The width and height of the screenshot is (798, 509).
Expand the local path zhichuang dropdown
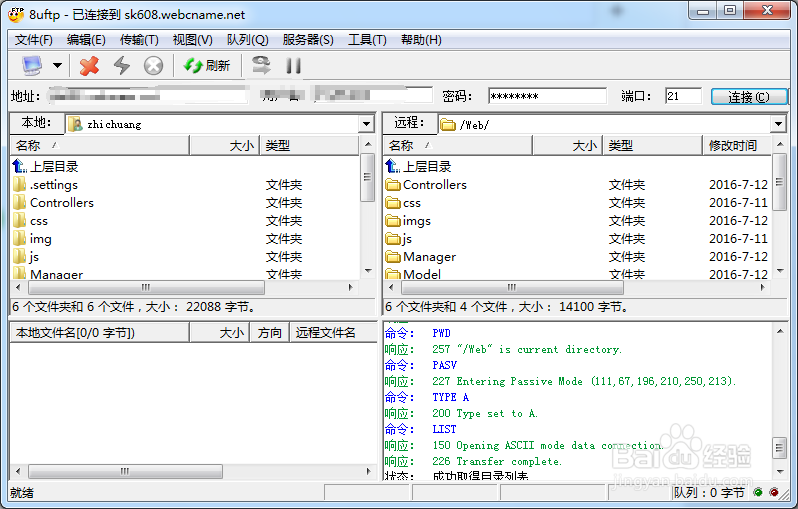click(x=366, y=124)
